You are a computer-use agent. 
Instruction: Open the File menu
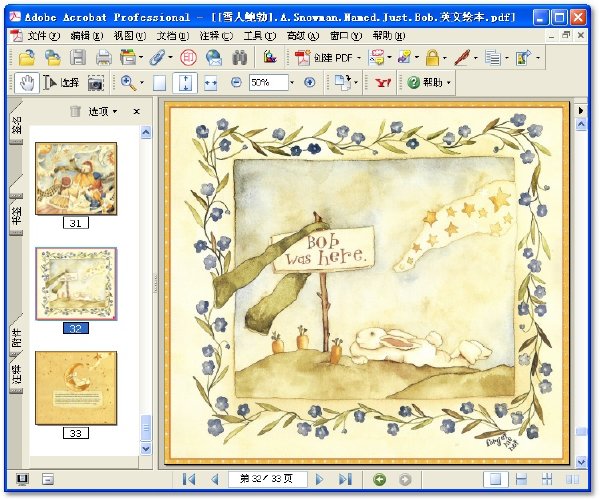(x=44, y=36)
